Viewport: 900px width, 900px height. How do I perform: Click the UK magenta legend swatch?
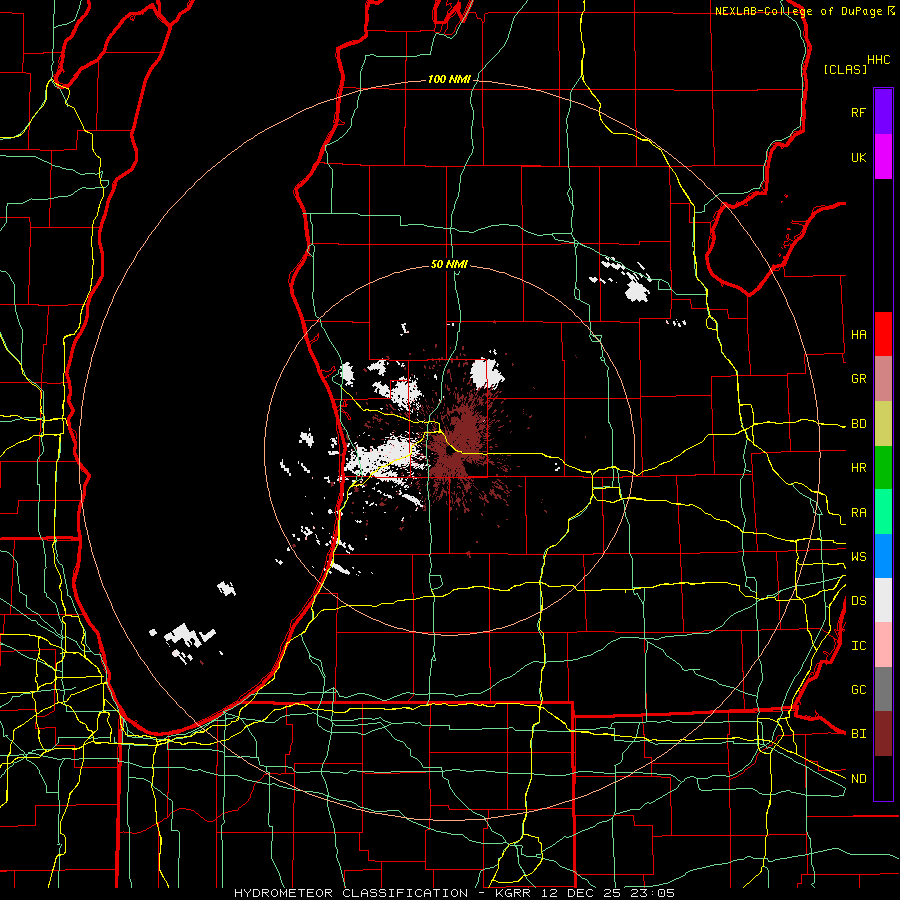[x=883, y=157]
